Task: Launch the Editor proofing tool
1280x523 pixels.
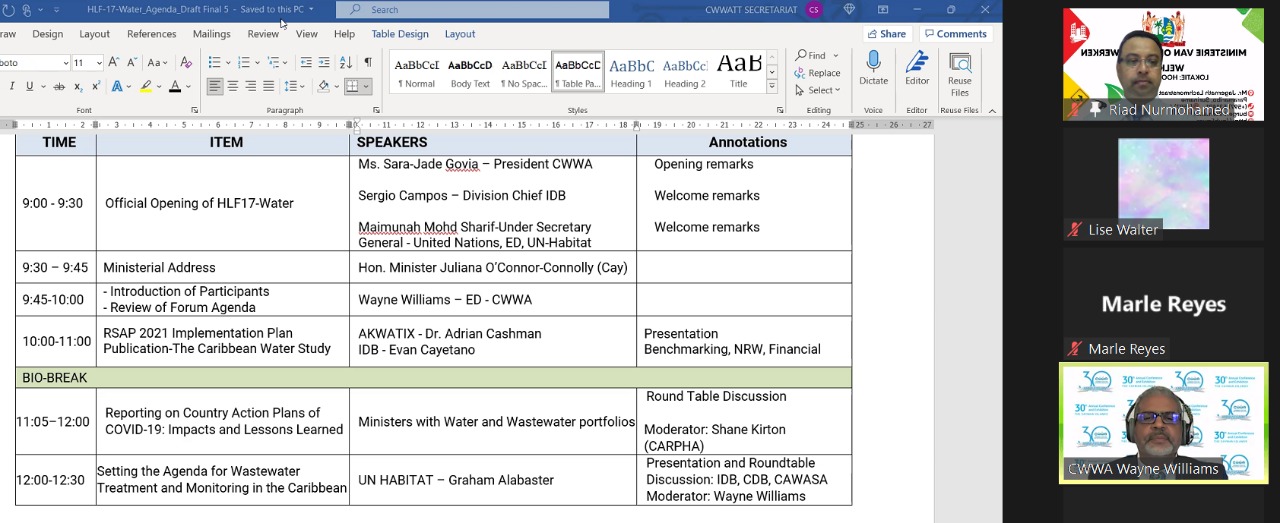Action: click(x=916, y=68)
